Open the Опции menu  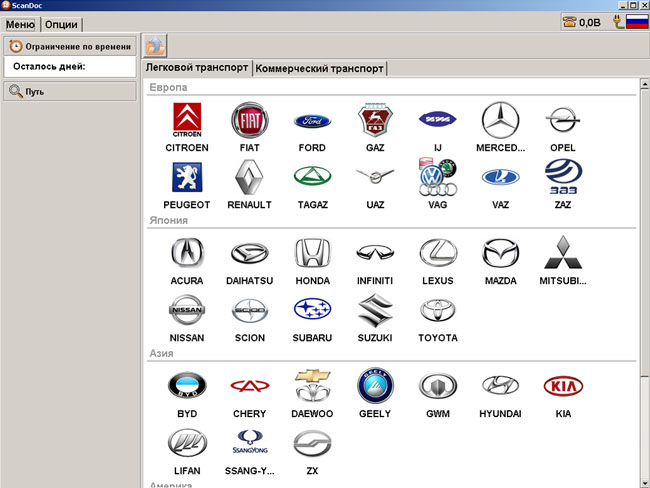62,24
